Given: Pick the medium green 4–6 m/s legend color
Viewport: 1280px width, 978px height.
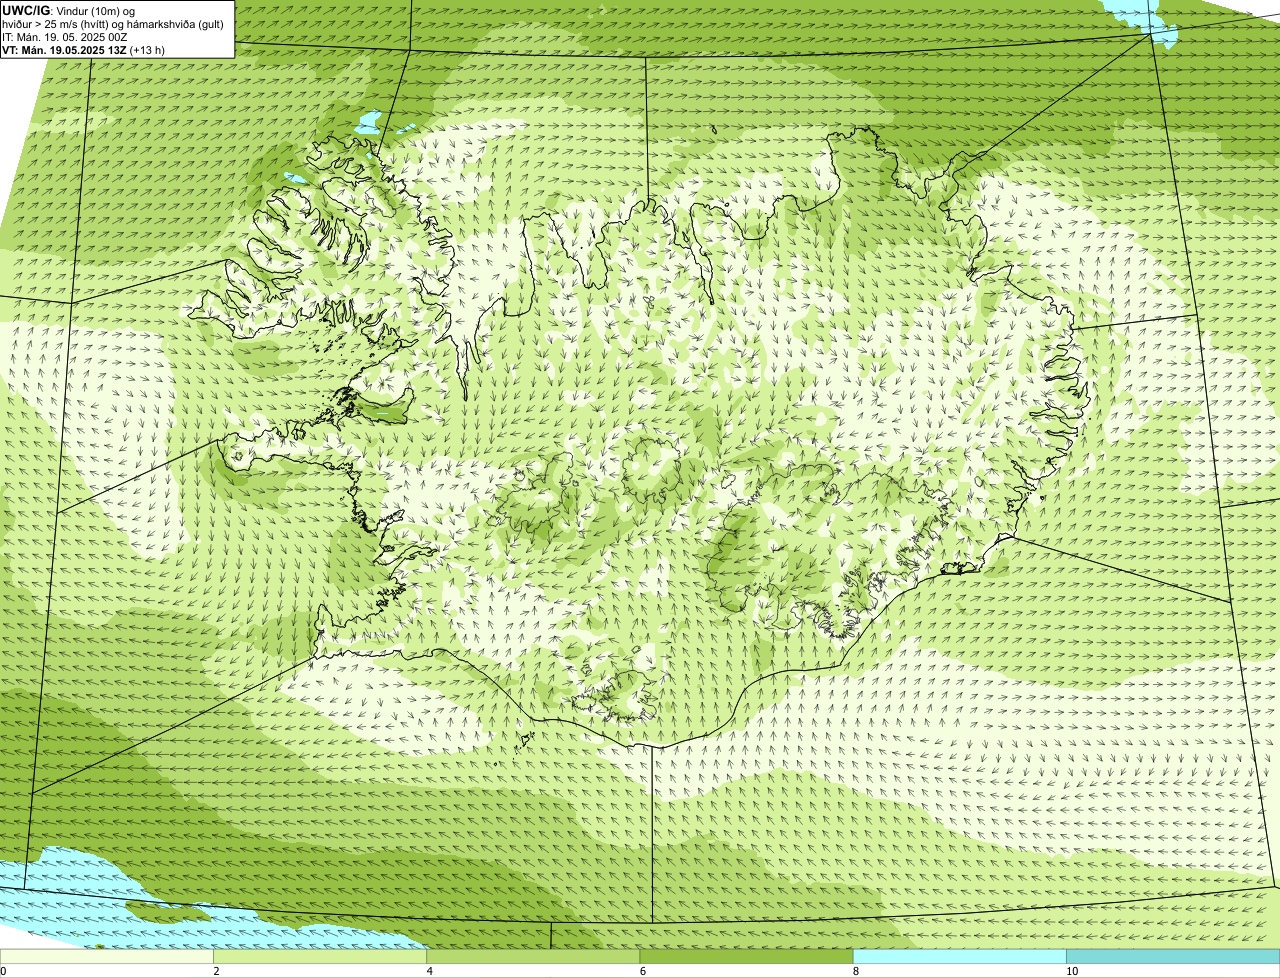Looking at the screenshot, I should pos(533,956).
